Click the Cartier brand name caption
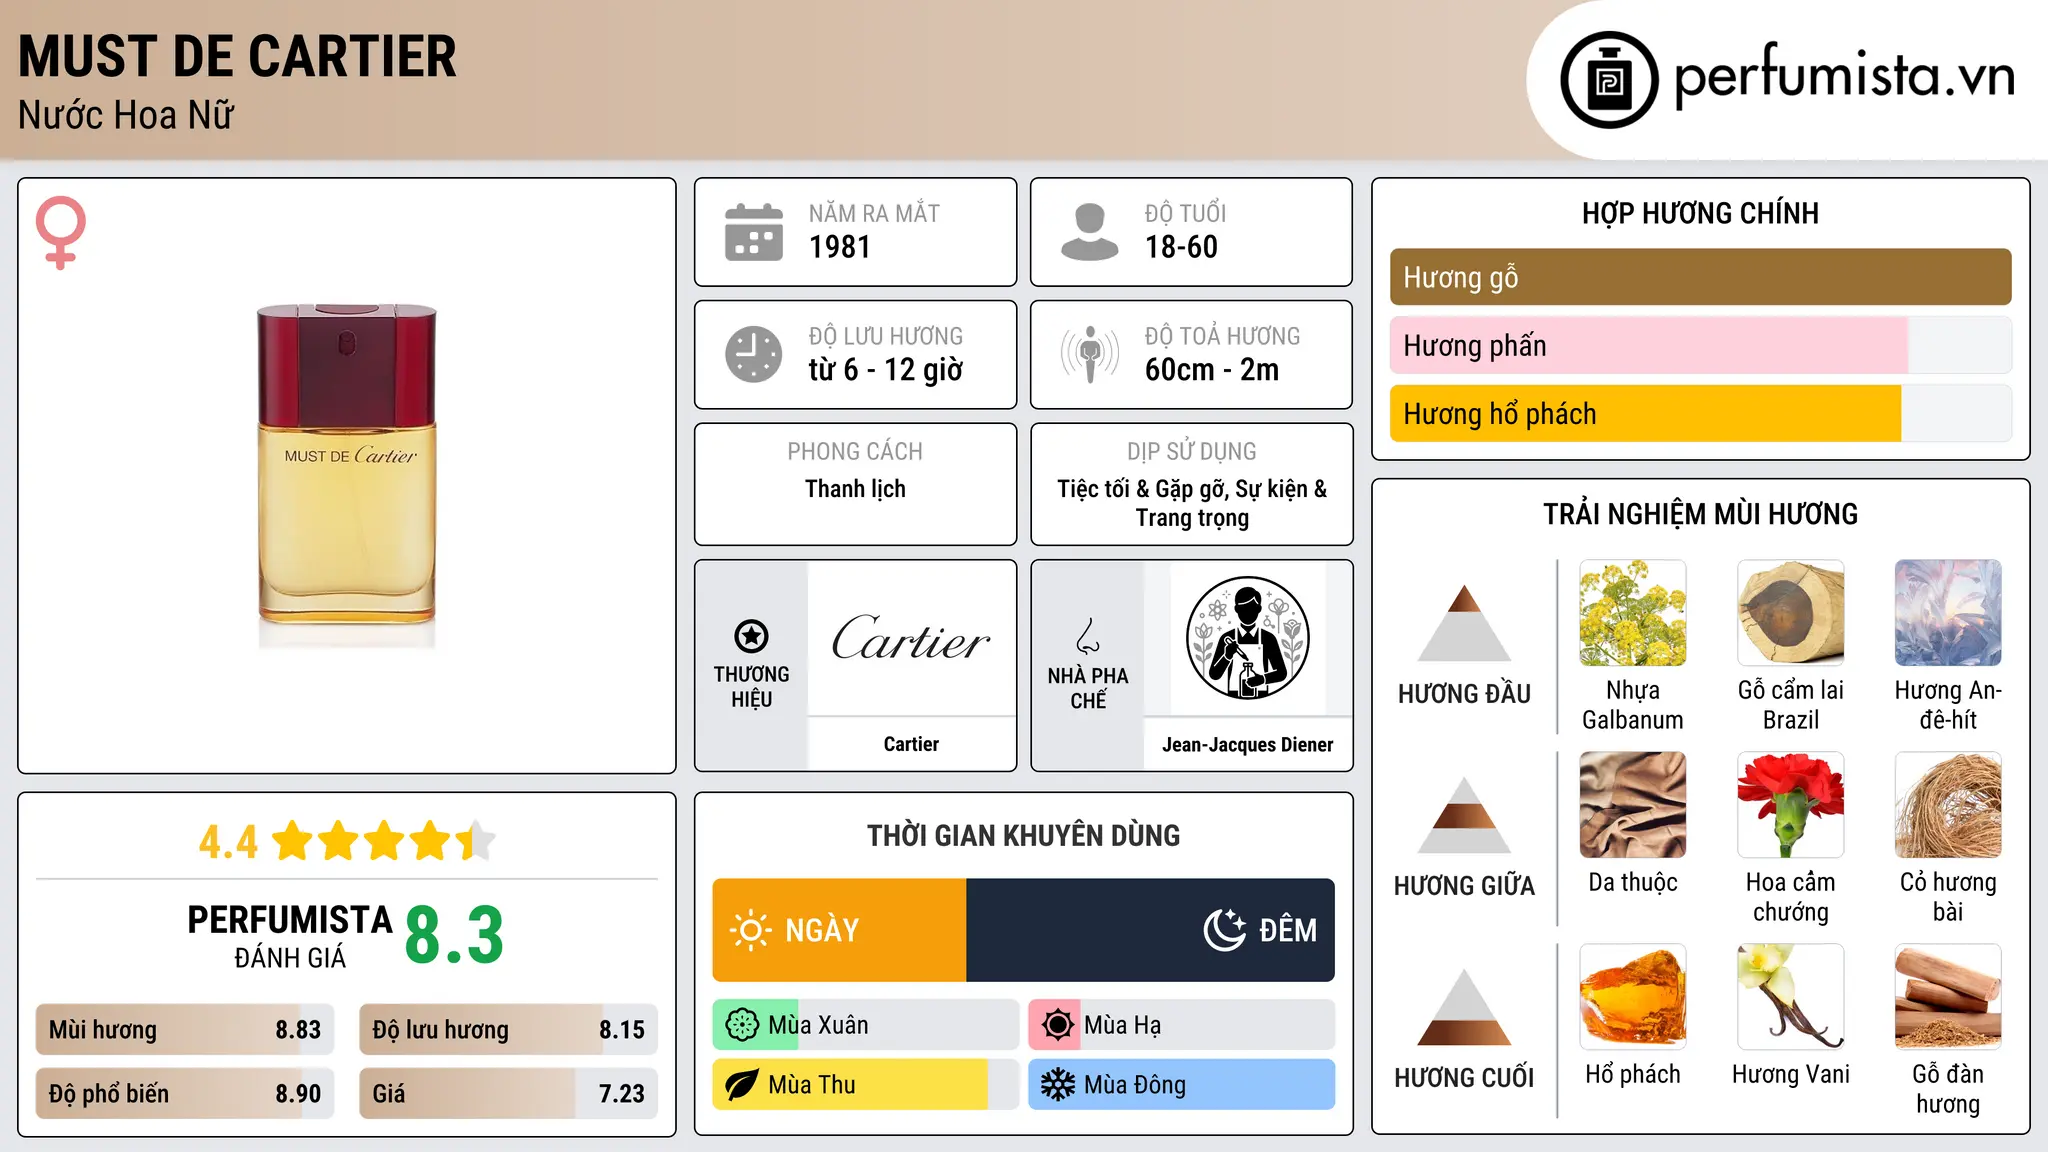 [x=911, y=744]
